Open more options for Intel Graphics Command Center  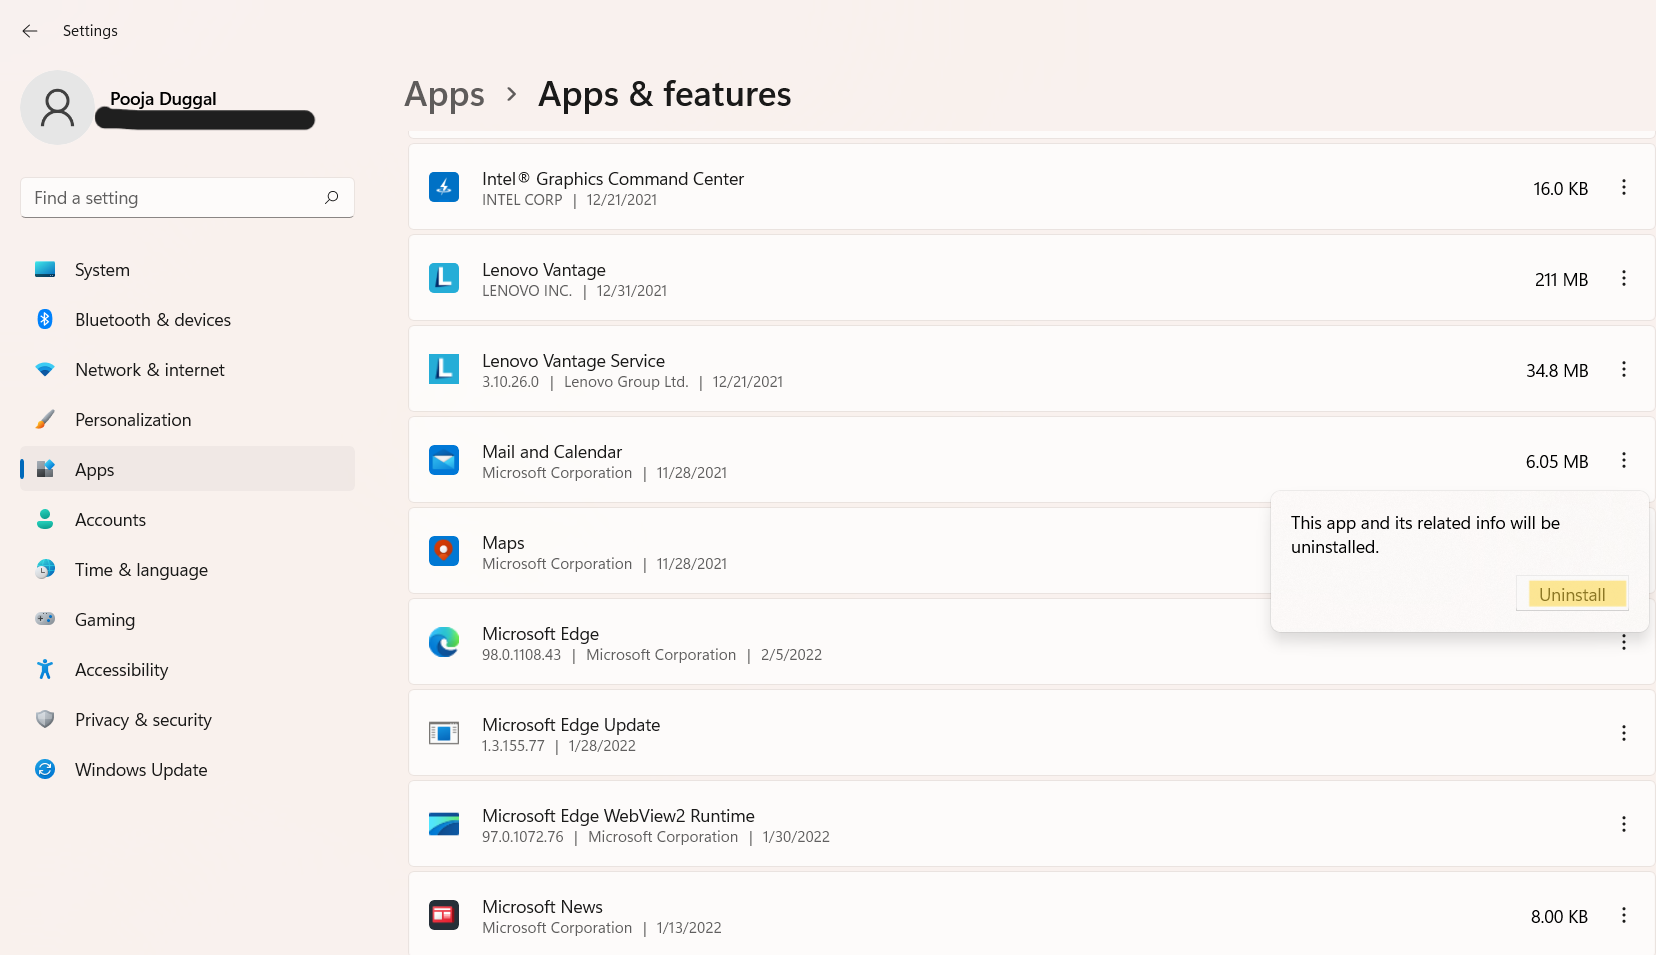click(1624, 187)
